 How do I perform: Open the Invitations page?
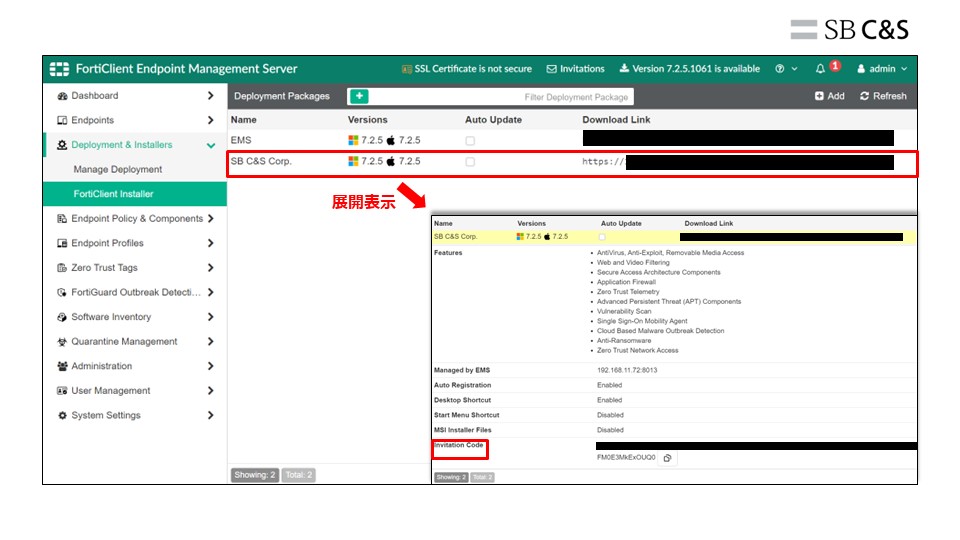coord(576,69)
